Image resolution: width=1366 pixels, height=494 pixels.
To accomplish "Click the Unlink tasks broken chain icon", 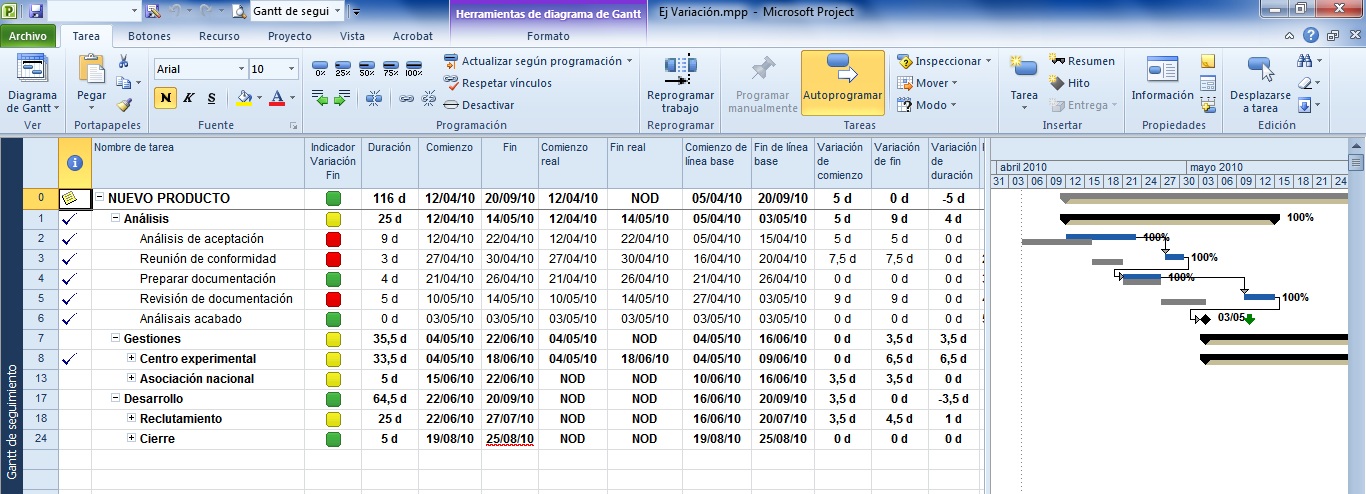I will [428, 98].
